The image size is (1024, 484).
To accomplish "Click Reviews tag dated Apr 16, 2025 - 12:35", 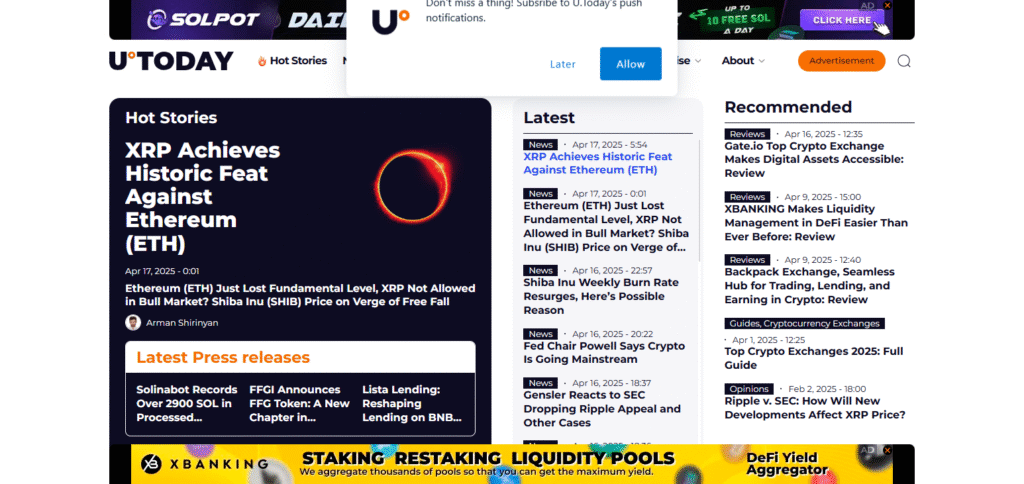I will (x=747, y=134).
